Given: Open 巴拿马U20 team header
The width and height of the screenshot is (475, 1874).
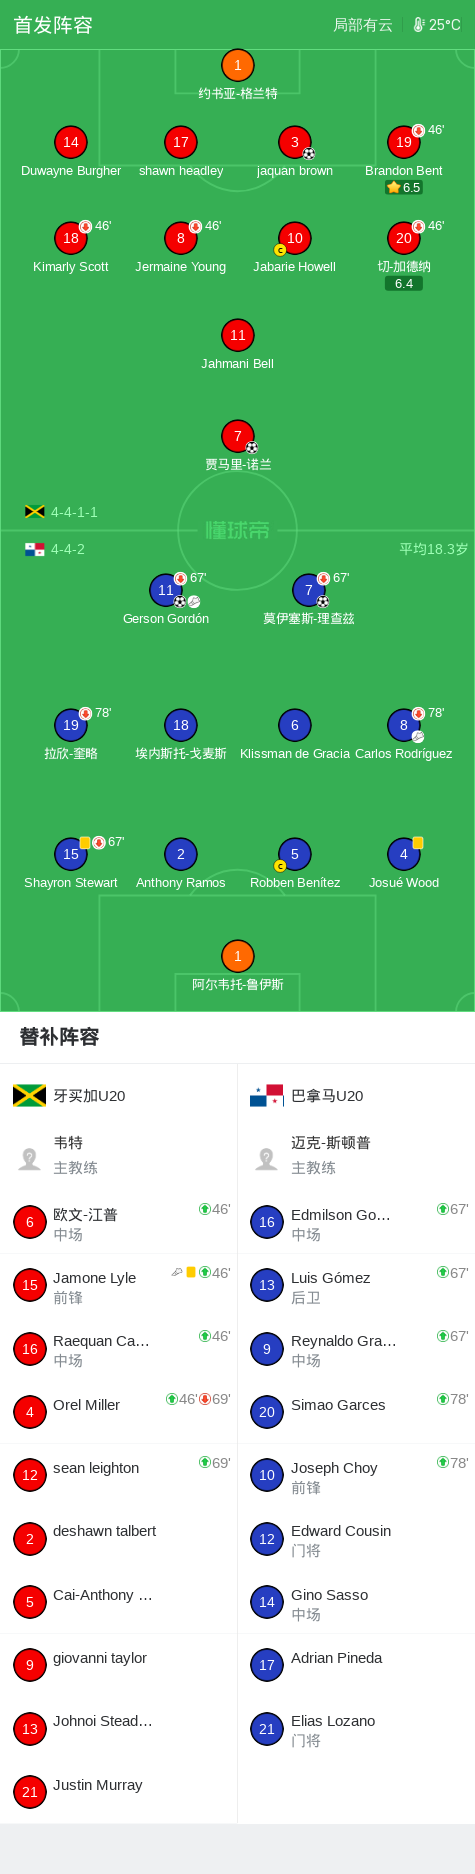Looking at the screenshot, I should 307,1096.
